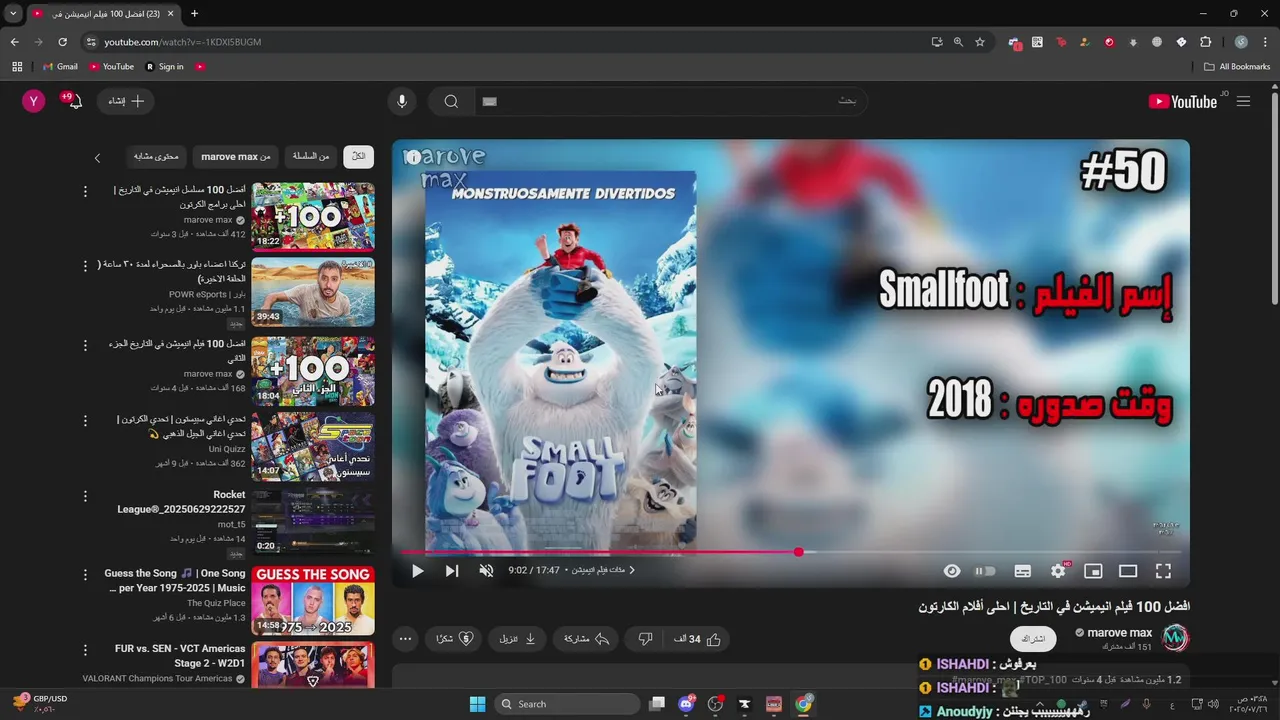Bookmark this page with star icon
Image resolution: width=1280 pixels, height=720 pixels.
point(980,42)
